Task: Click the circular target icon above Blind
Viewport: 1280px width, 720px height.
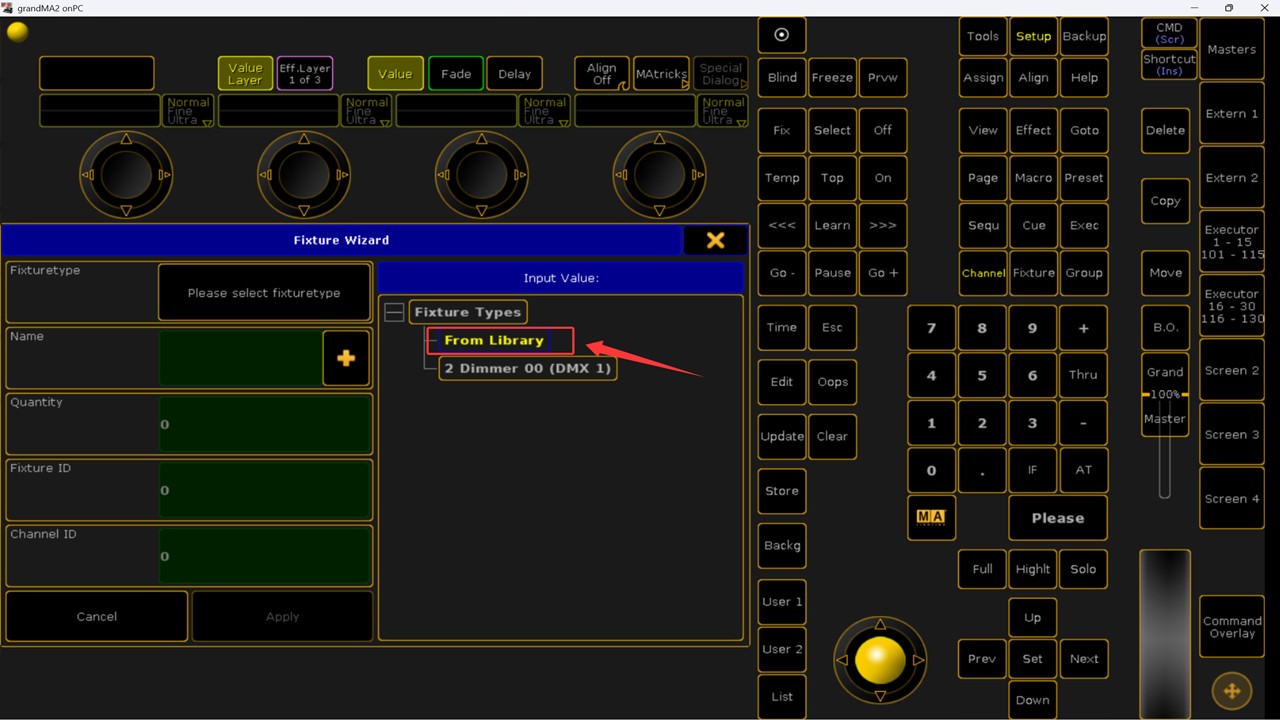Action: pyautogui.click(x=782, y=35)
